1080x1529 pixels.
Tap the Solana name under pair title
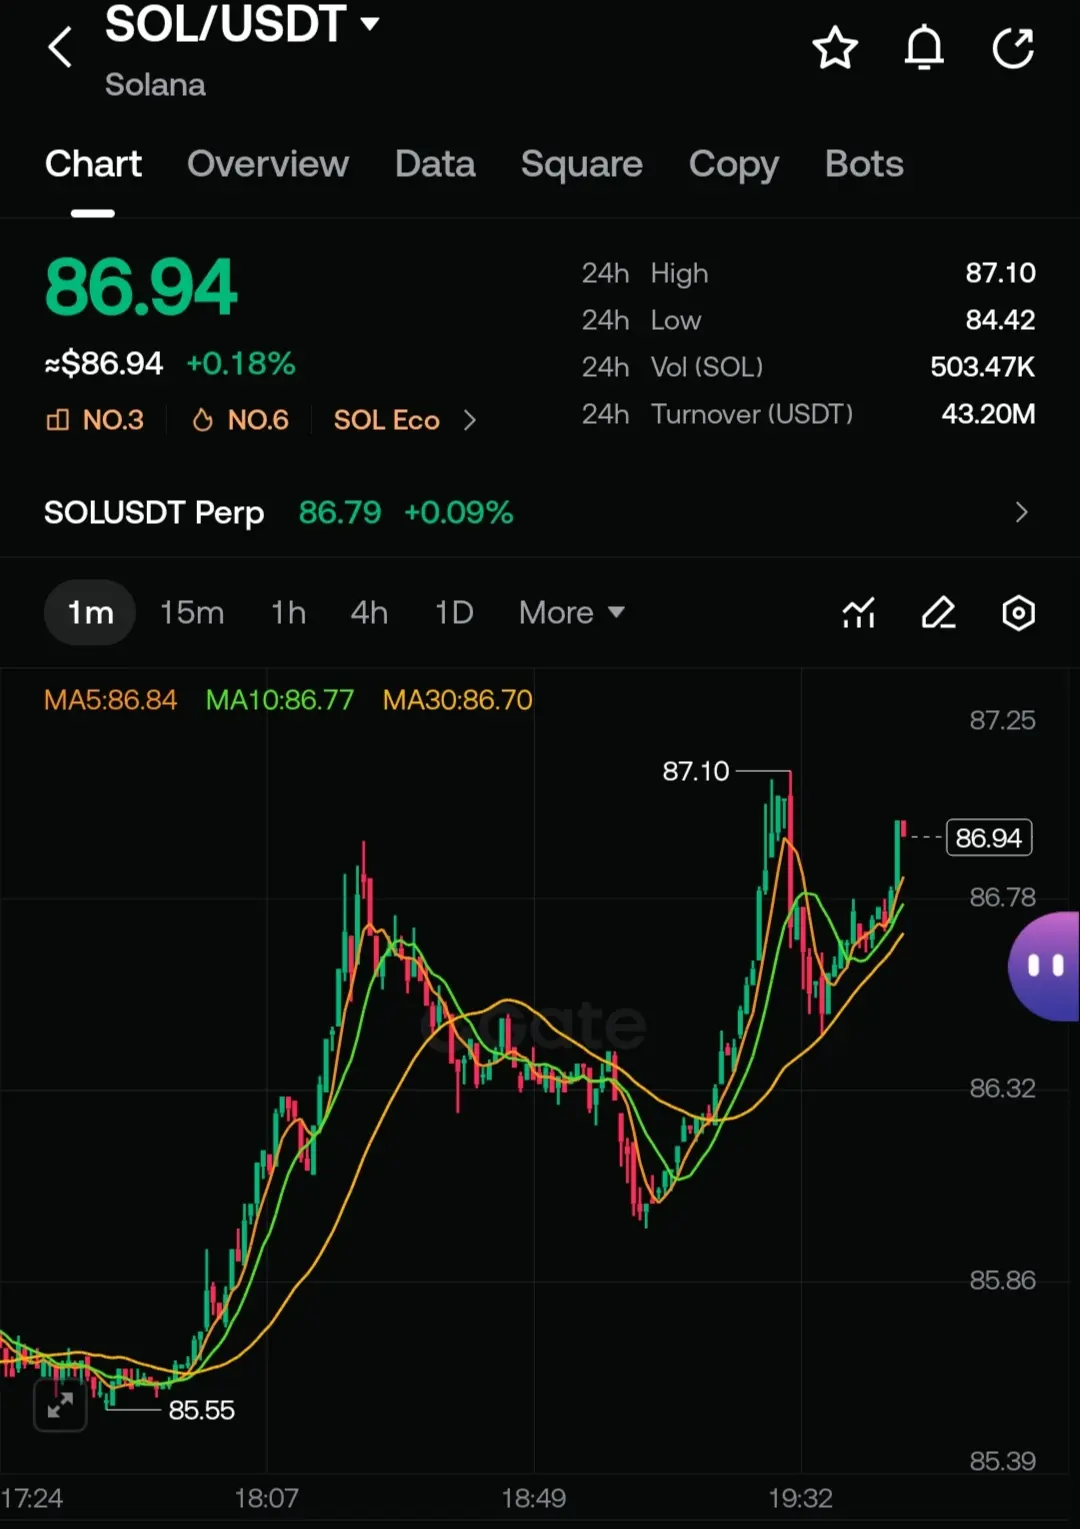[155, 85]
